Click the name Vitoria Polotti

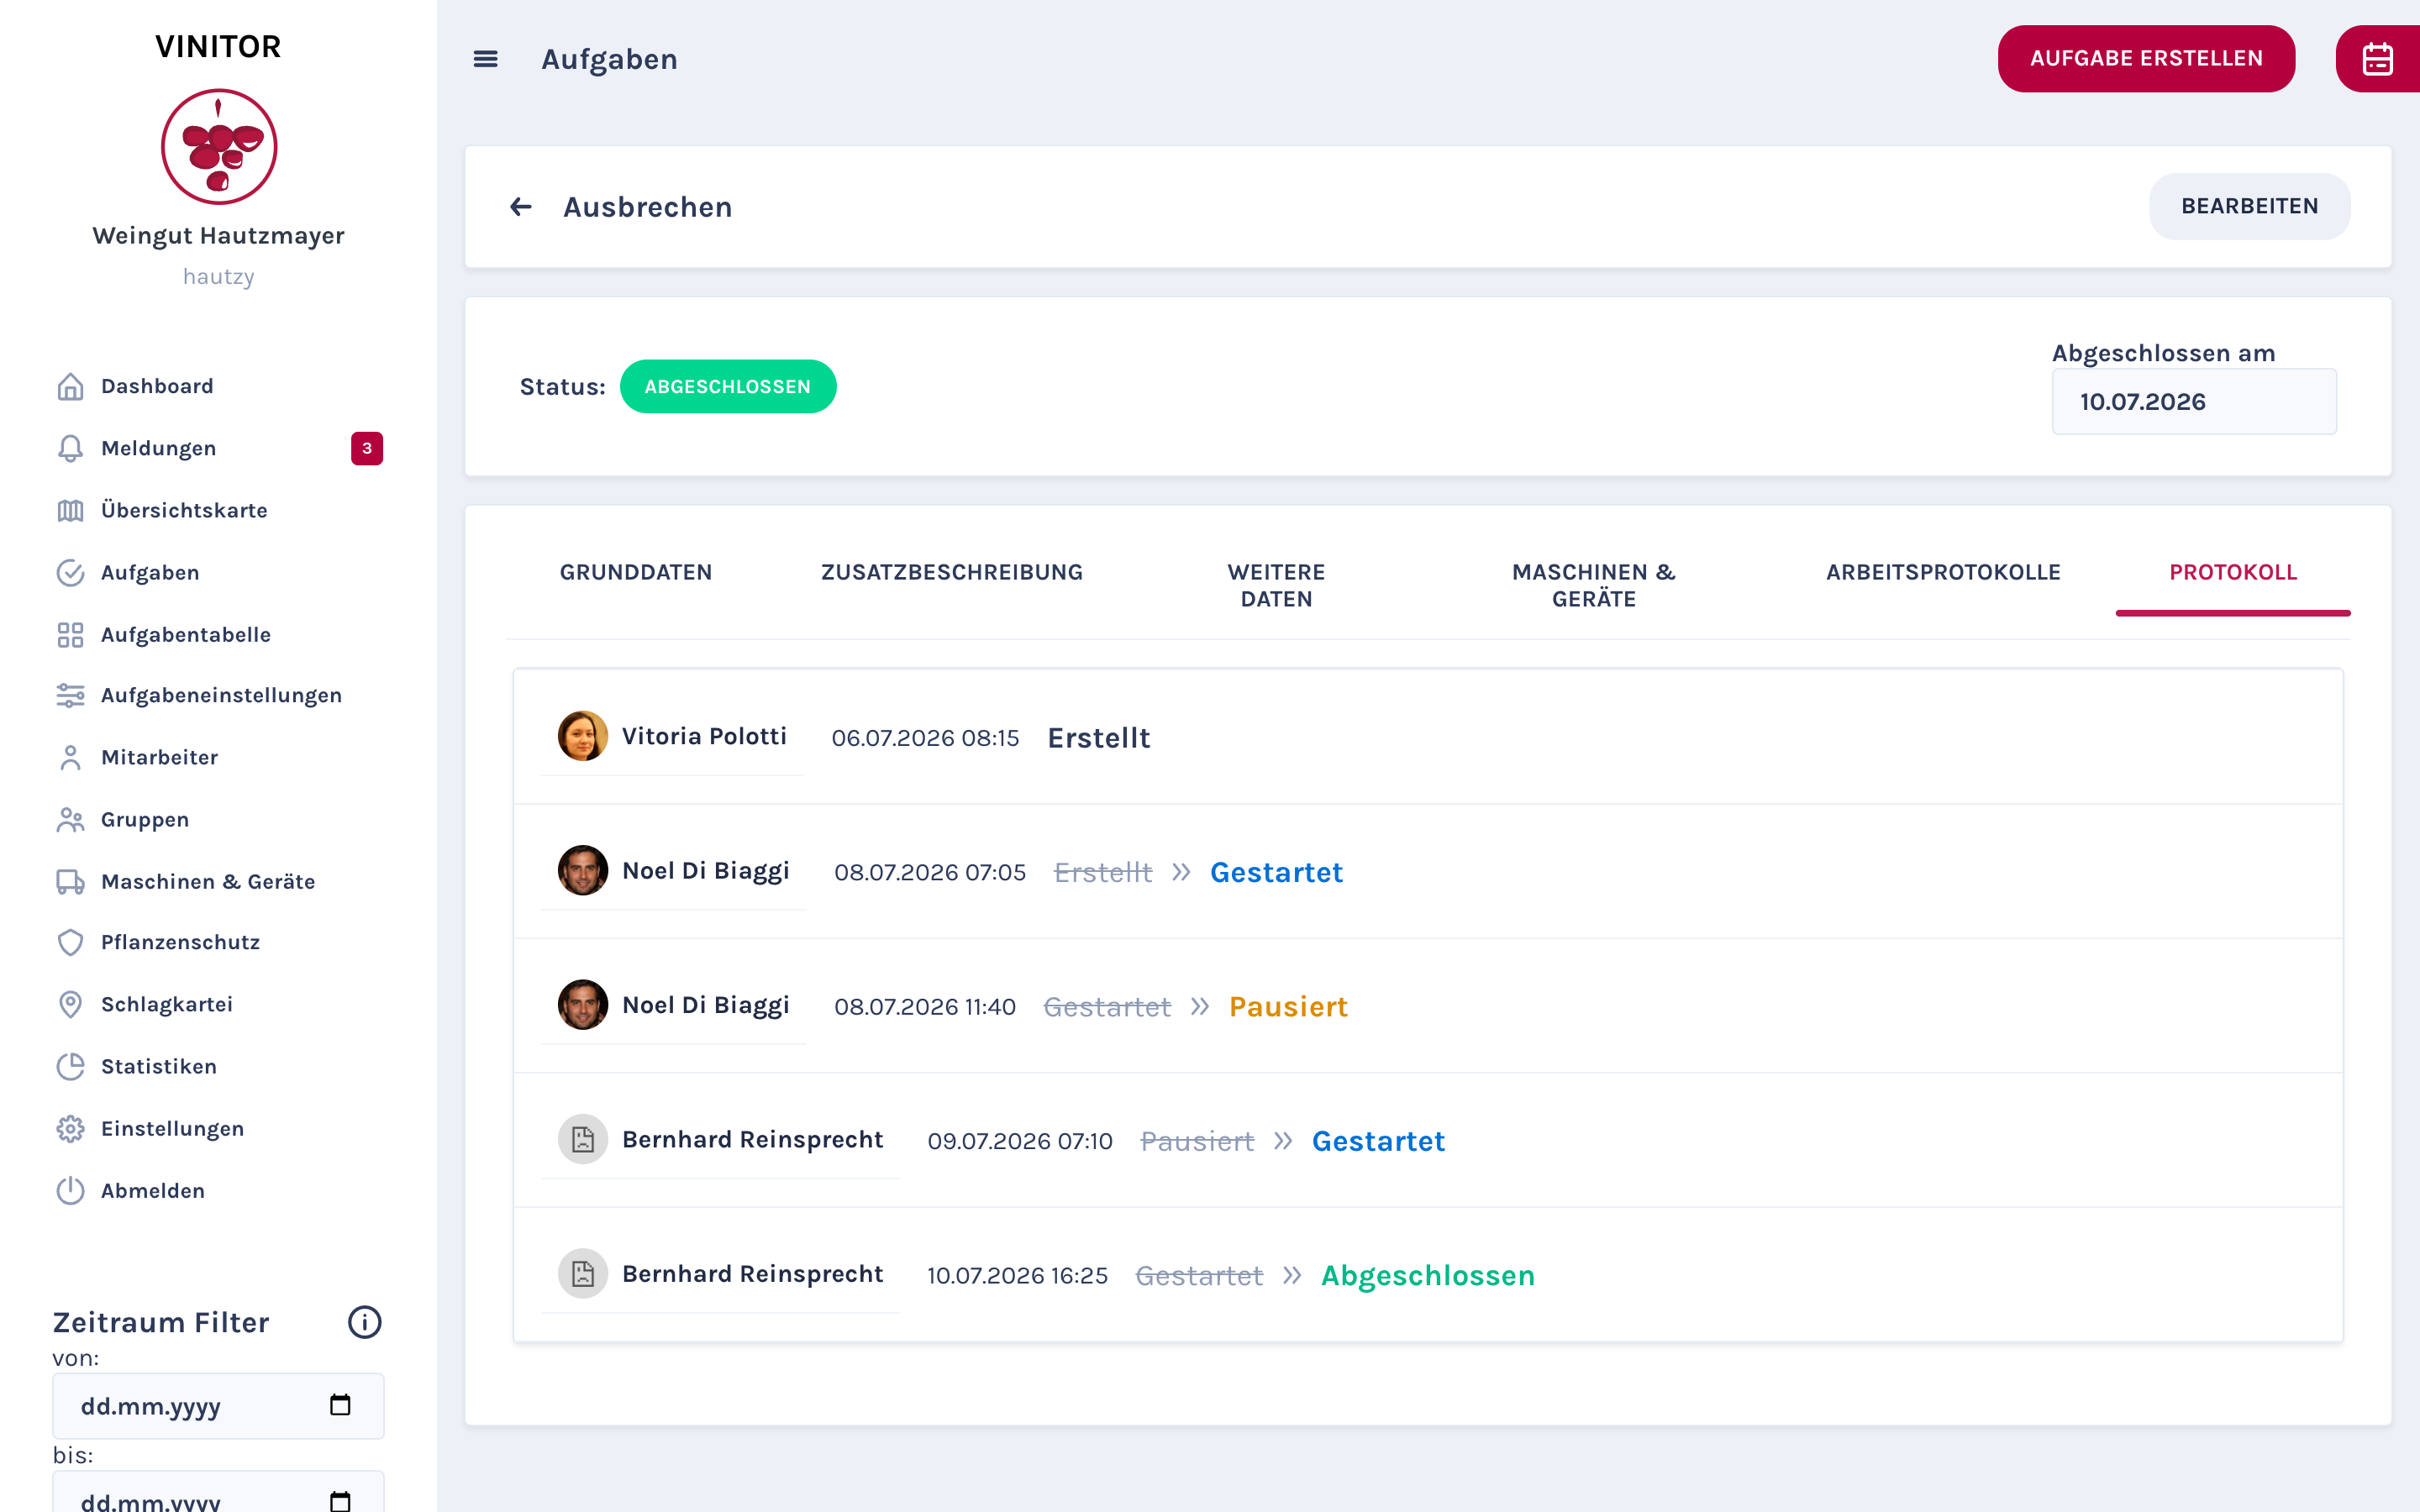pos(704,736)
